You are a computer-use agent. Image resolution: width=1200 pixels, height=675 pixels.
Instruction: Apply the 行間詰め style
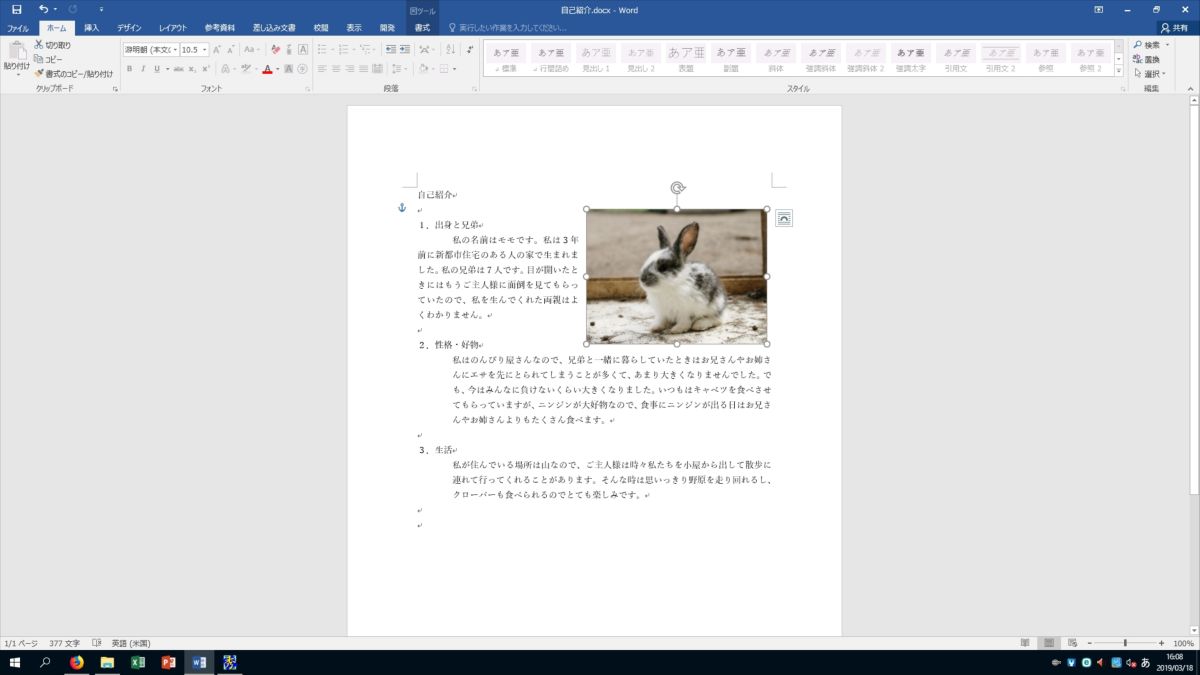551,57
